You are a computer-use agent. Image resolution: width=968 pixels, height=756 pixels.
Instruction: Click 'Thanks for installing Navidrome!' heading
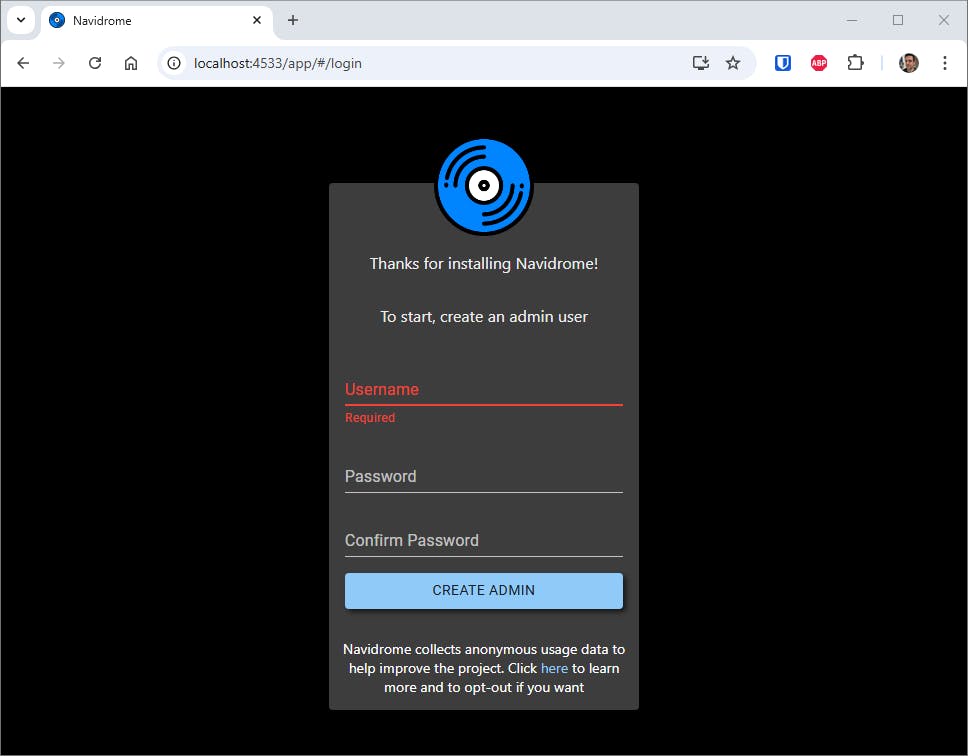[x=484, y=264]
